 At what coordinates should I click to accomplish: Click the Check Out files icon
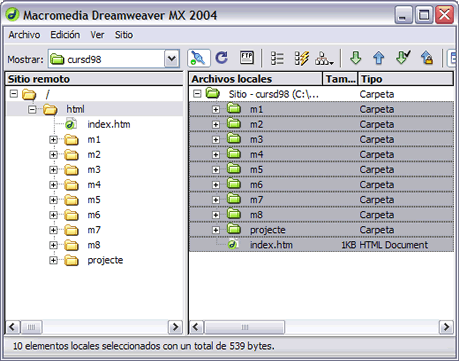[x=403, y=58]
